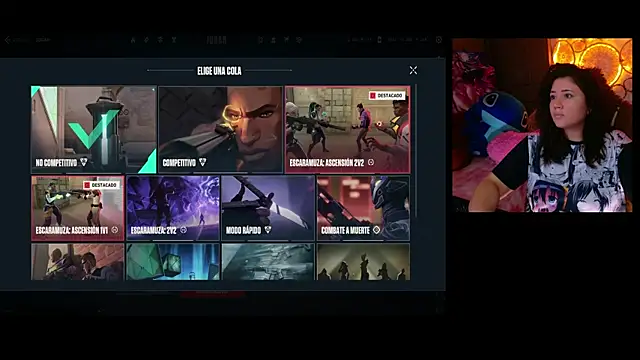Open bottom-row card with brick wall artwork
This screenshot has width=640, height=360.
coord(78,262)
